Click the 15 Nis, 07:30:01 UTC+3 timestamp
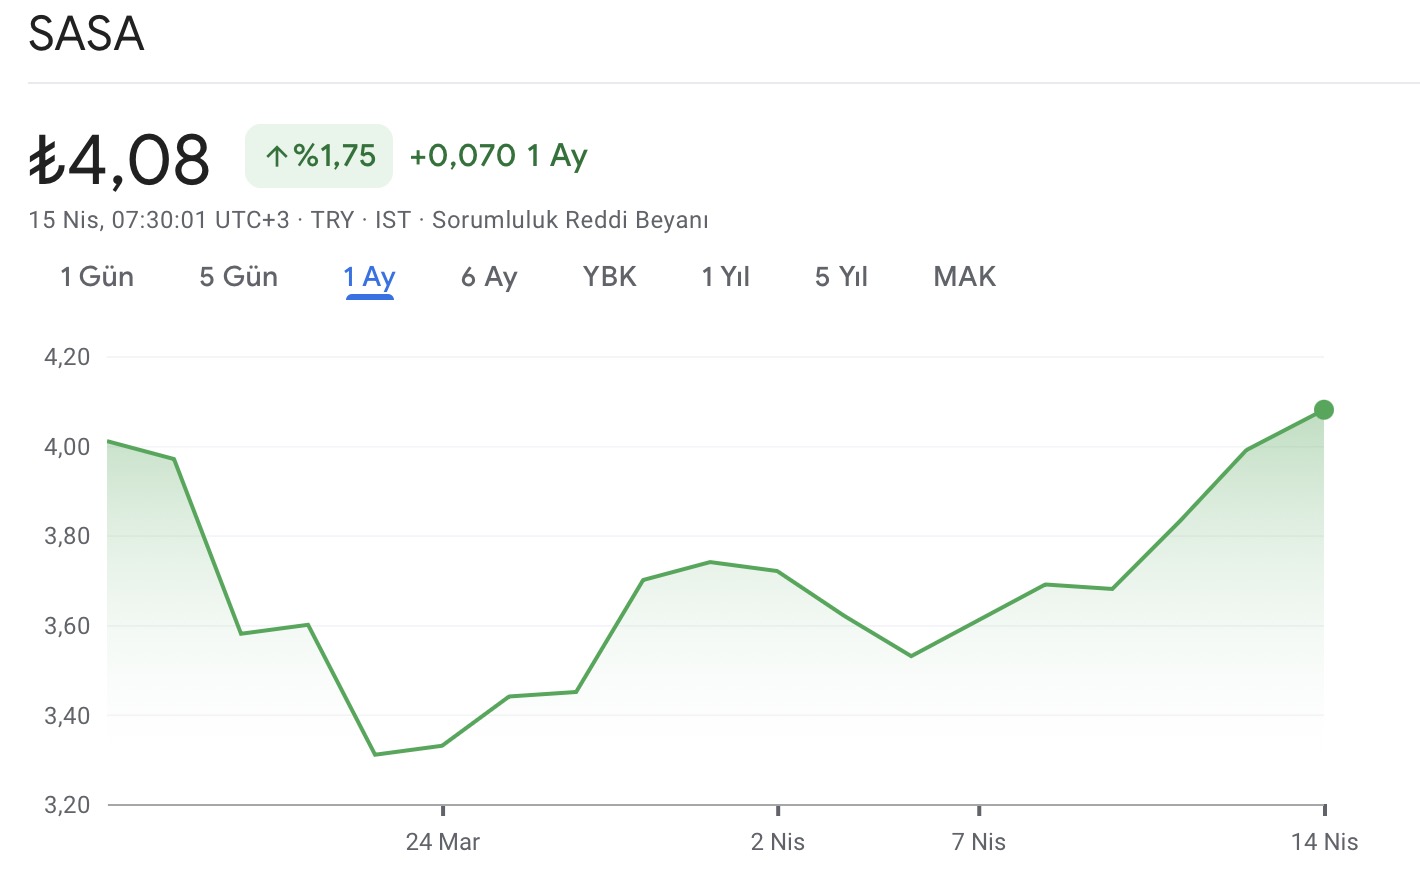The width and height of the screenshot is (1420, 896). point(159,220)
